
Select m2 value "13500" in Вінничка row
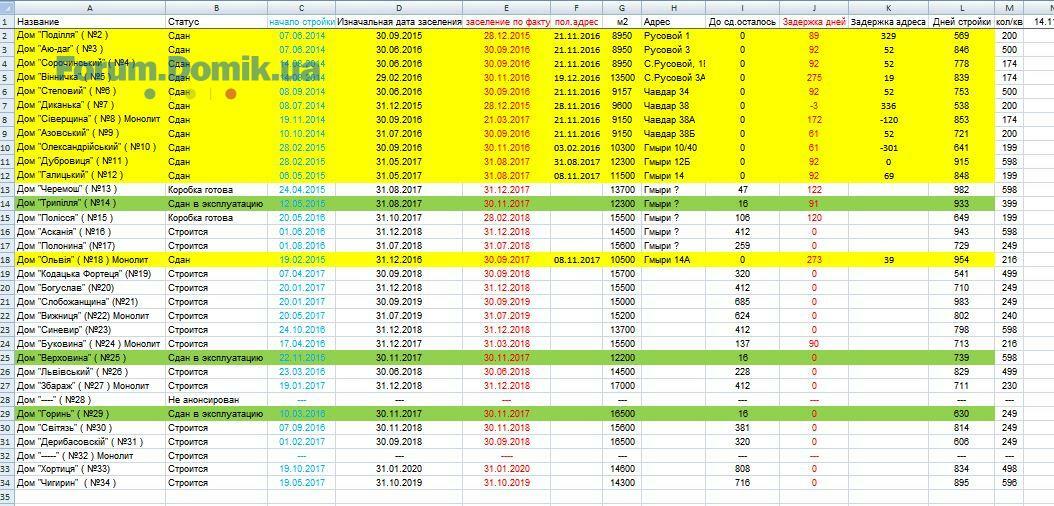tap(622, 77)
